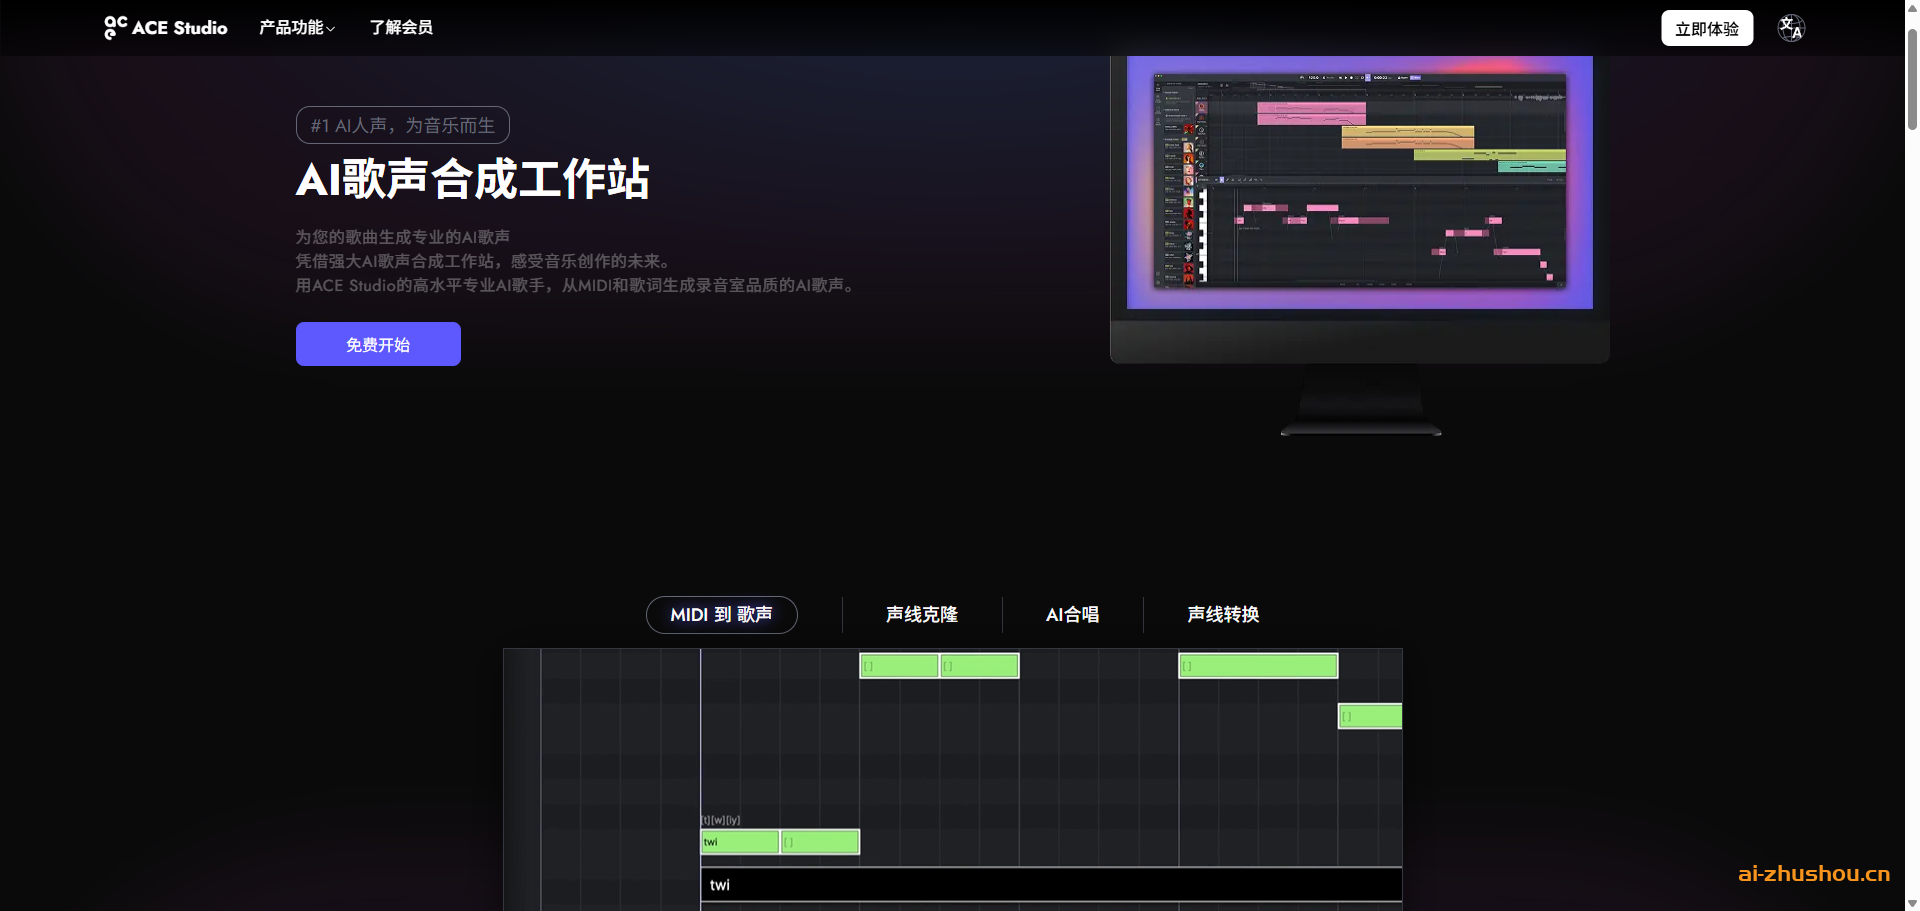Select the green 'twi' note block
The height and width of the screenshot is (911, 1920).
coord(740,842)
